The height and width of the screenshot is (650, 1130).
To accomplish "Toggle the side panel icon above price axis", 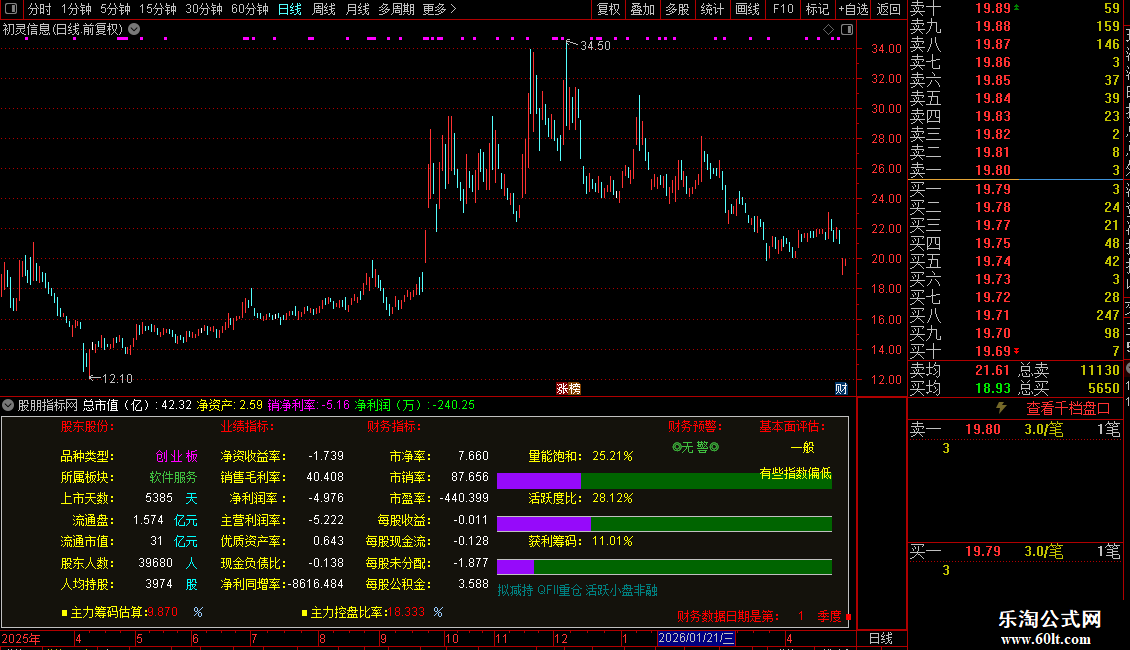I will click(x=847, y=30).
